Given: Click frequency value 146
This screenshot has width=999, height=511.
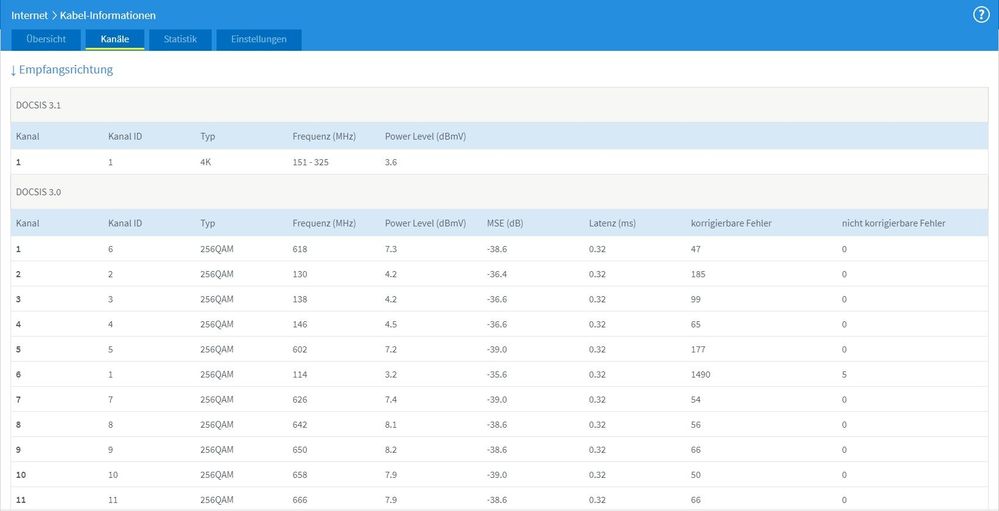Looking at the screenshot, I should pos(299,324).
